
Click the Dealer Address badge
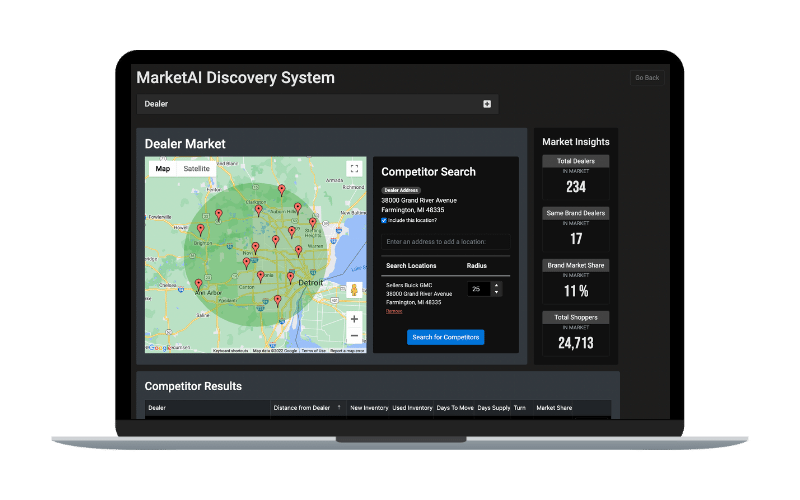[401, 190]
